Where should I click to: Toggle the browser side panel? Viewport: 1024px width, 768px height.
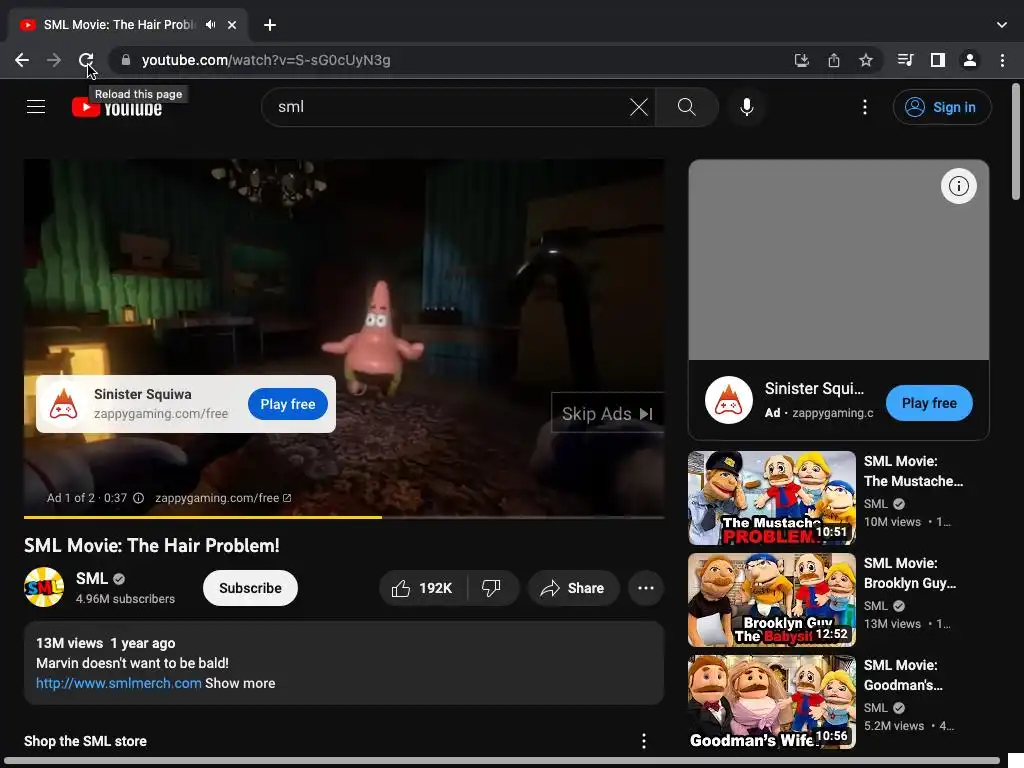[938, 60]
